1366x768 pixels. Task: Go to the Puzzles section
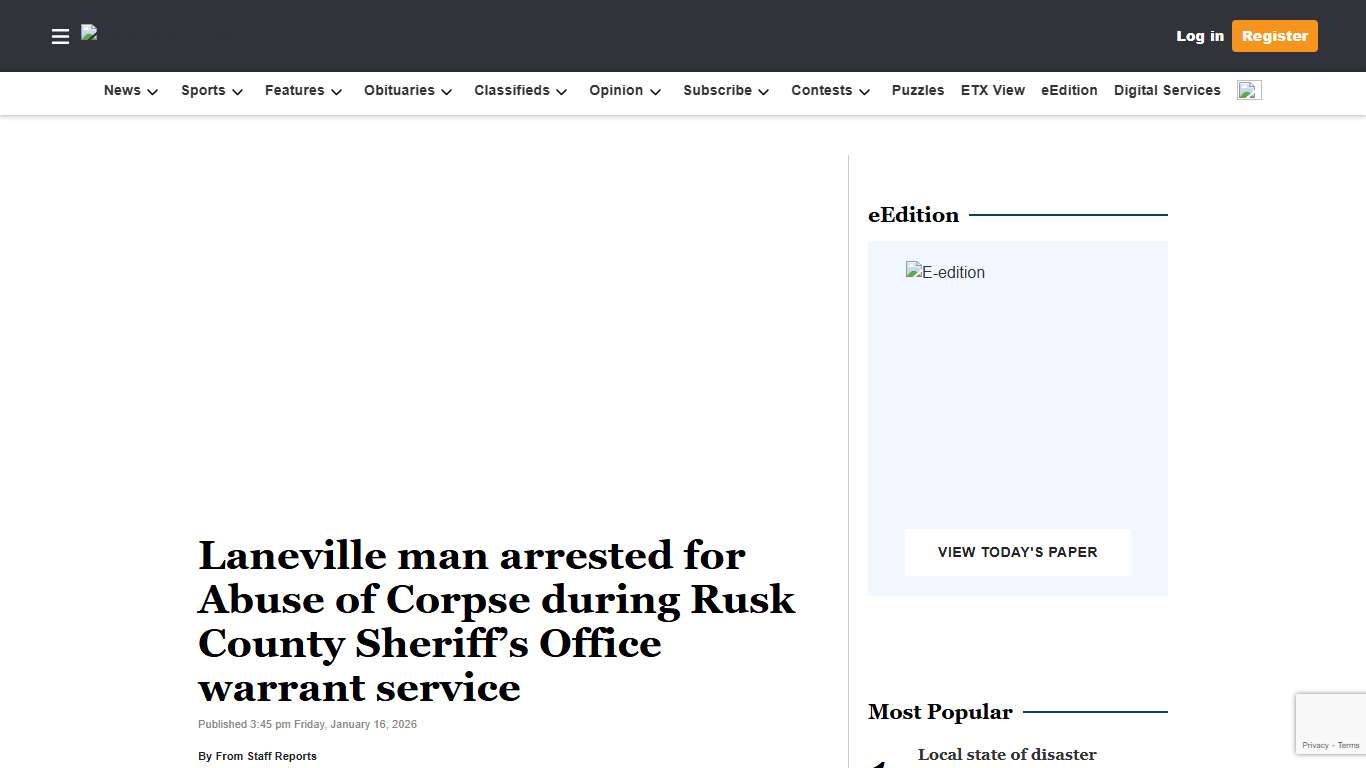point(917,90)
